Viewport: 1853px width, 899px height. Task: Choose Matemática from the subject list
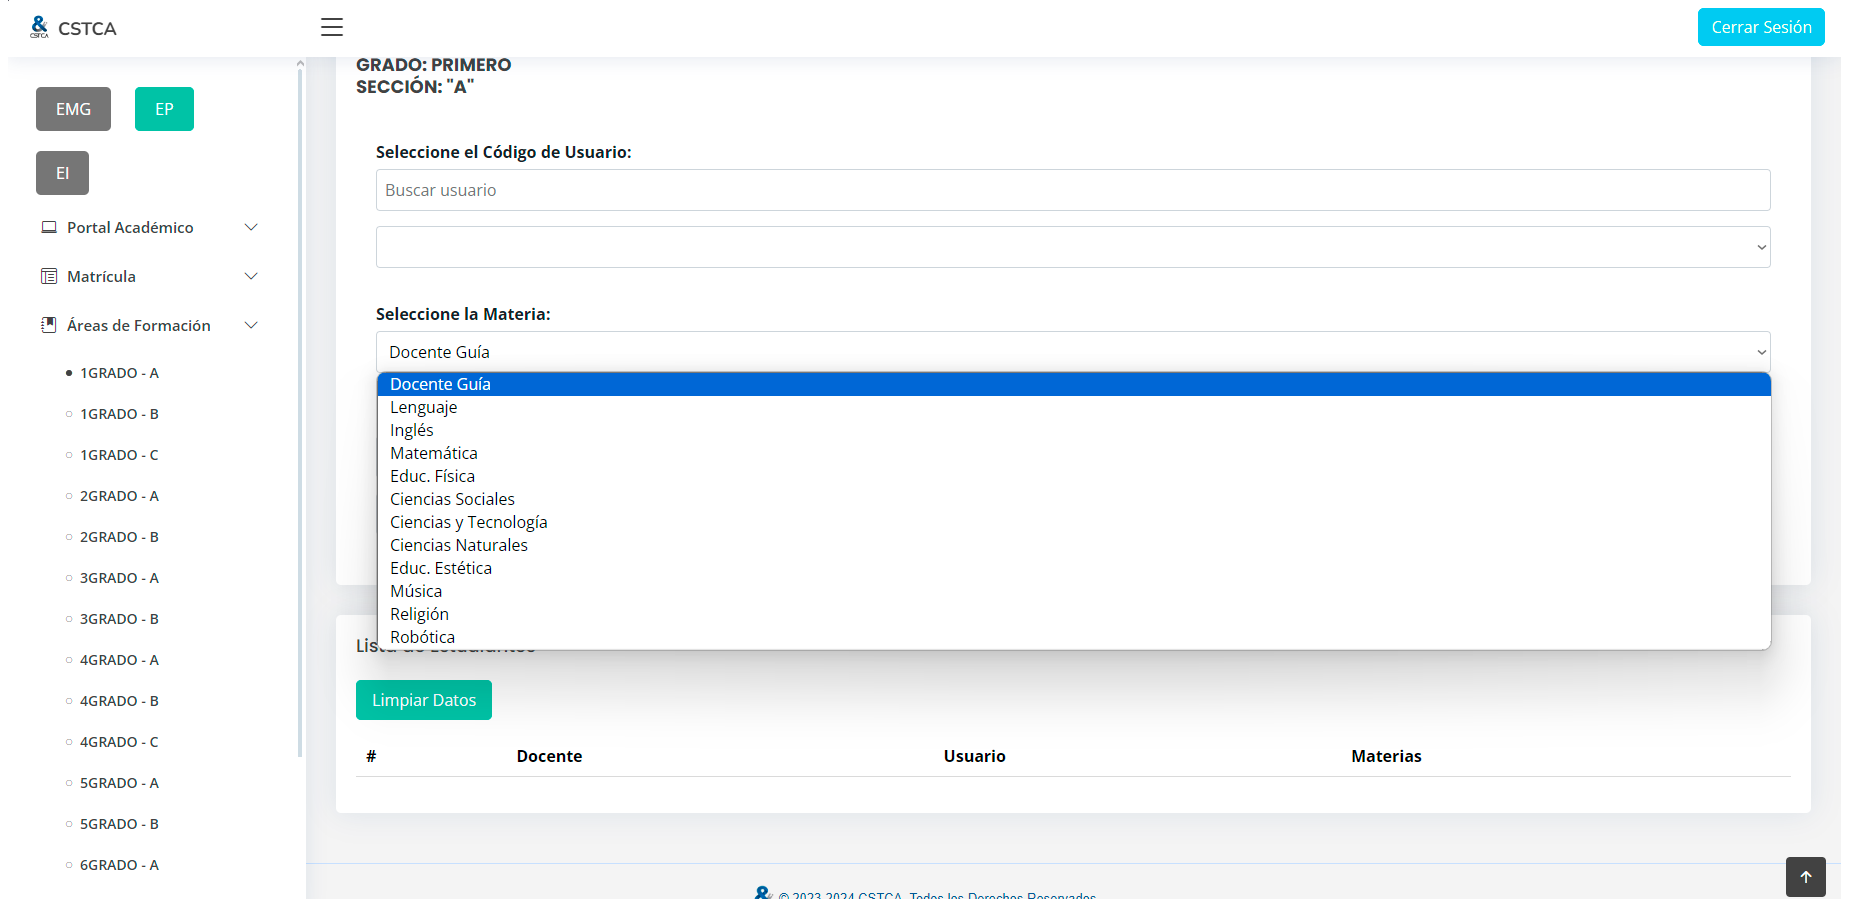coord(434,453)
